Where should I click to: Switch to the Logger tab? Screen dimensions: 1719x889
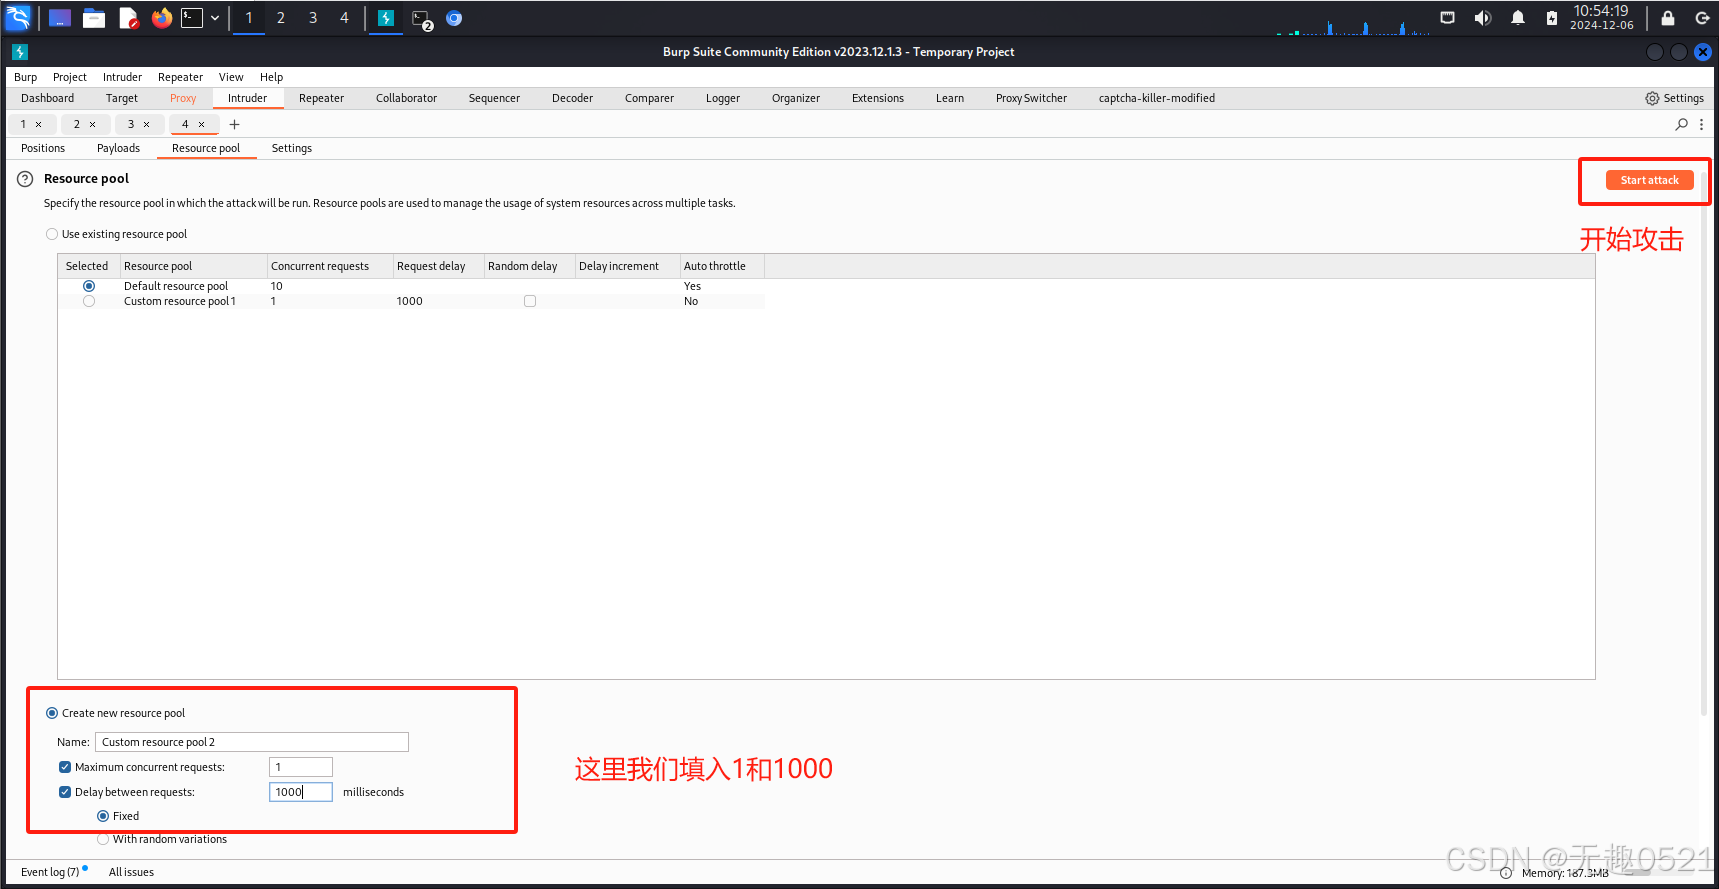723,98
